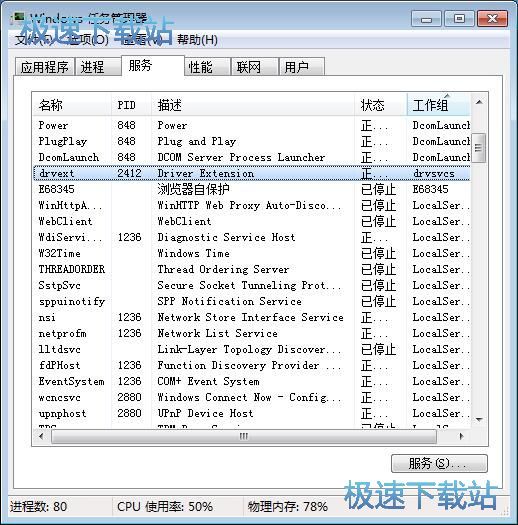Select the netprofm service row
518x525 pixels.
point(251,333)
